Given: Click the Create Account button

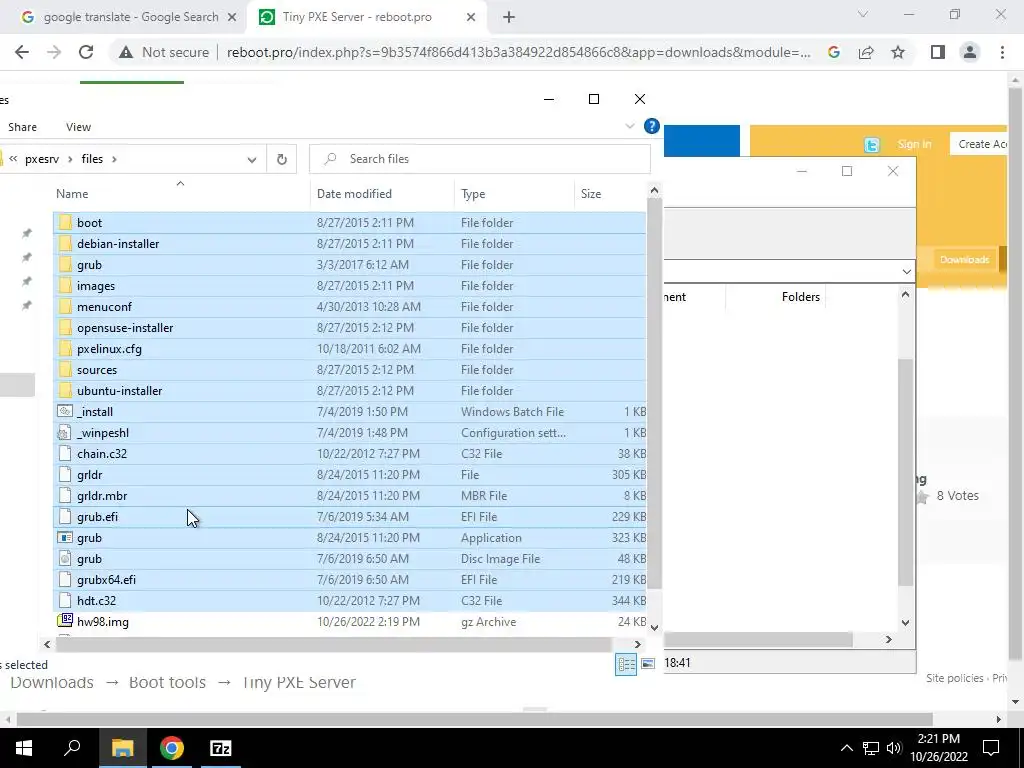Looking at the screenshot, I should click(979, 144).
